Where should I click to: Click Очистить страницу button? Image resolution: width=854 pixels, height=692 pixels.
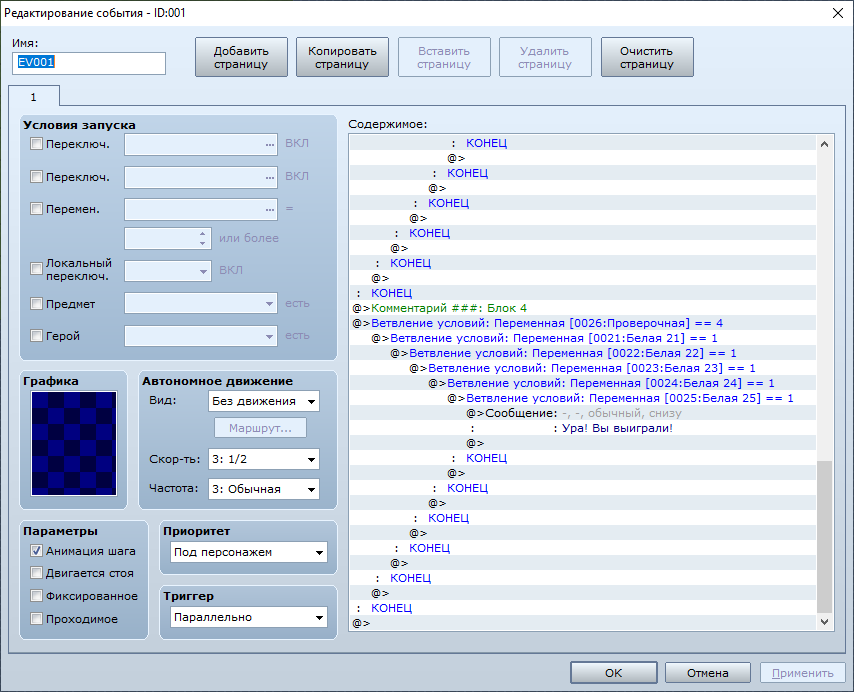647,57
